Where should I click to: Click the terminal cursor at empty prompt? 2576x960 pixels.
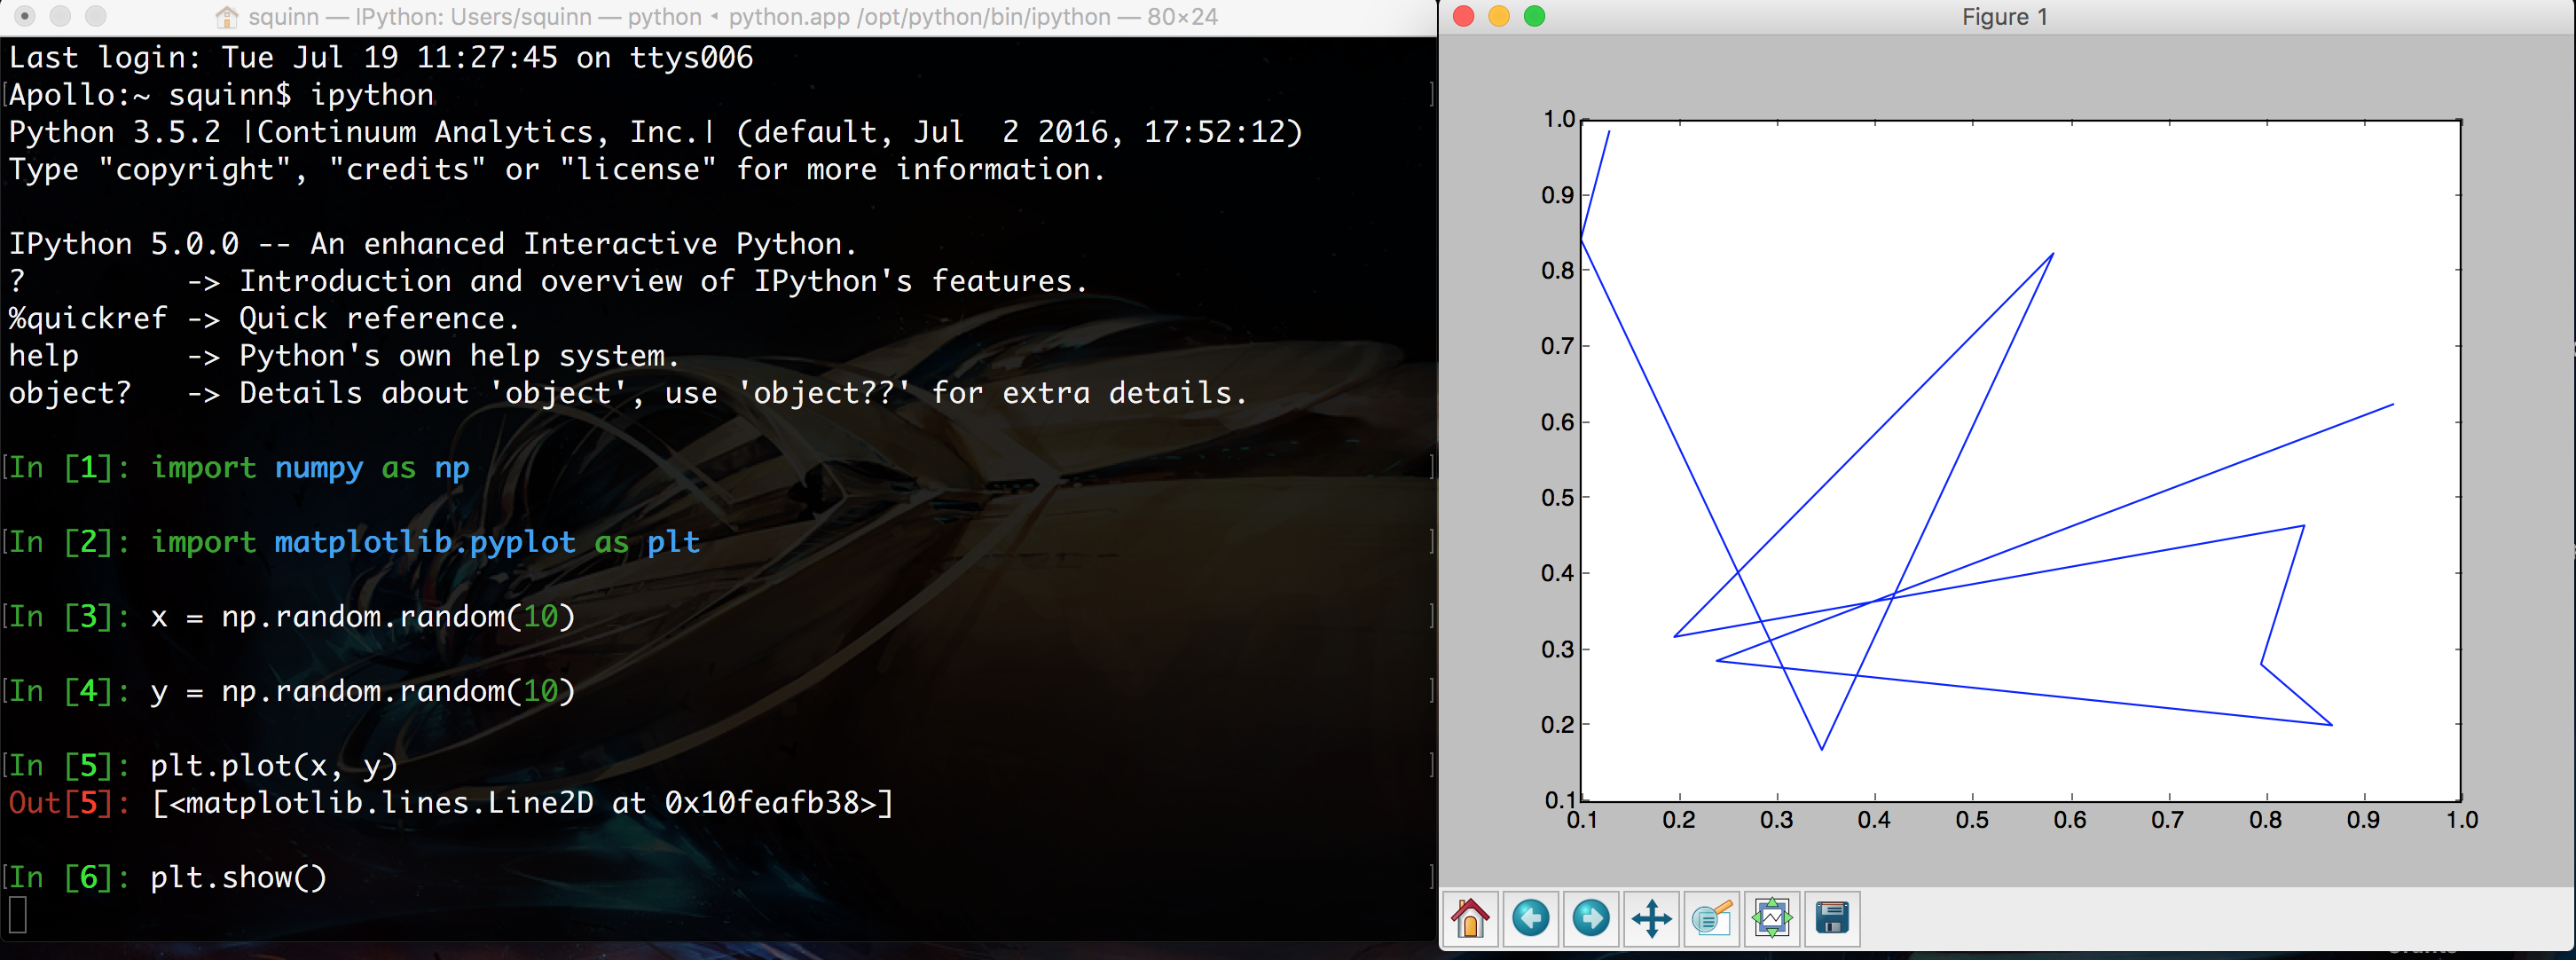point(18,915)
